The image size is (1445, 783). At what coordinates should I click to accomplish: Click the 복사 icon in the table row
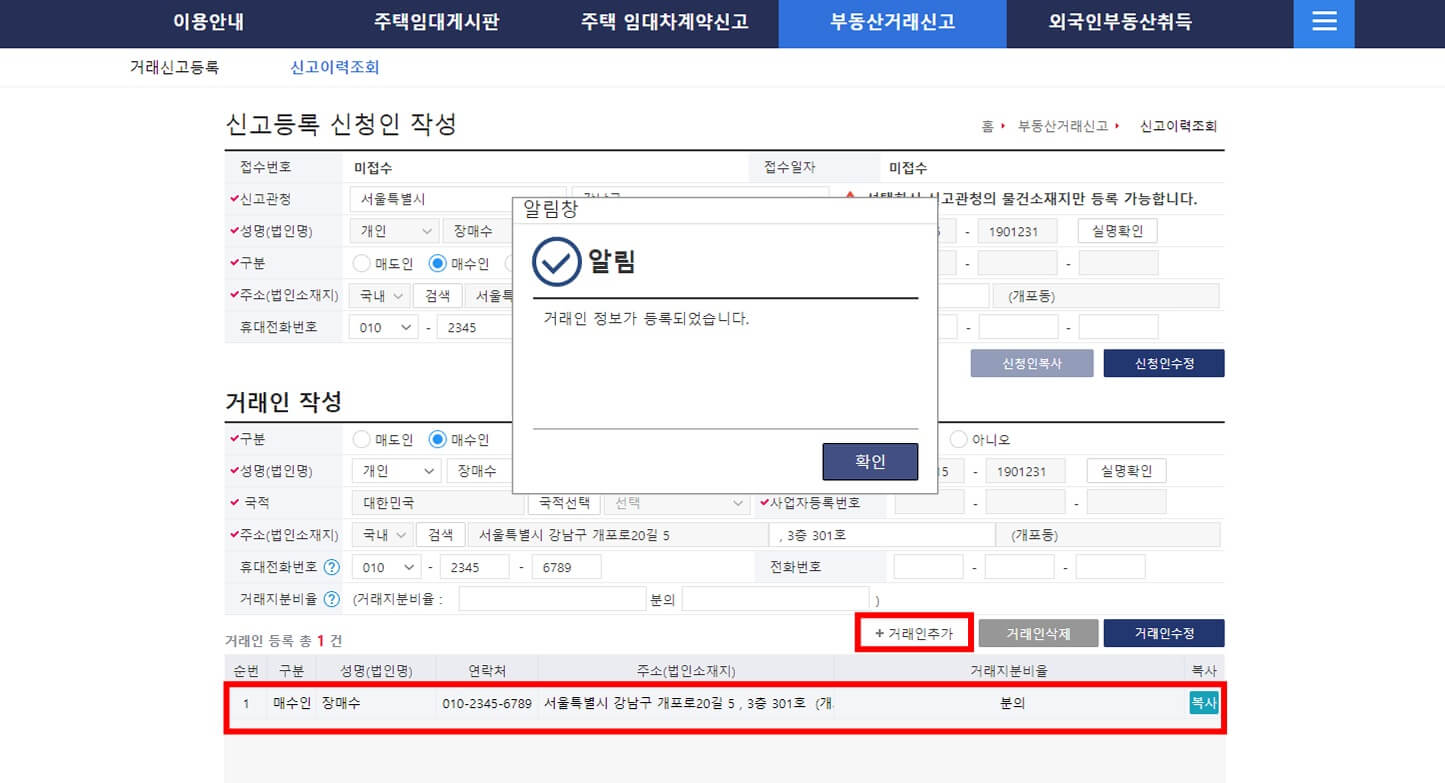[x=1203, y=703]
